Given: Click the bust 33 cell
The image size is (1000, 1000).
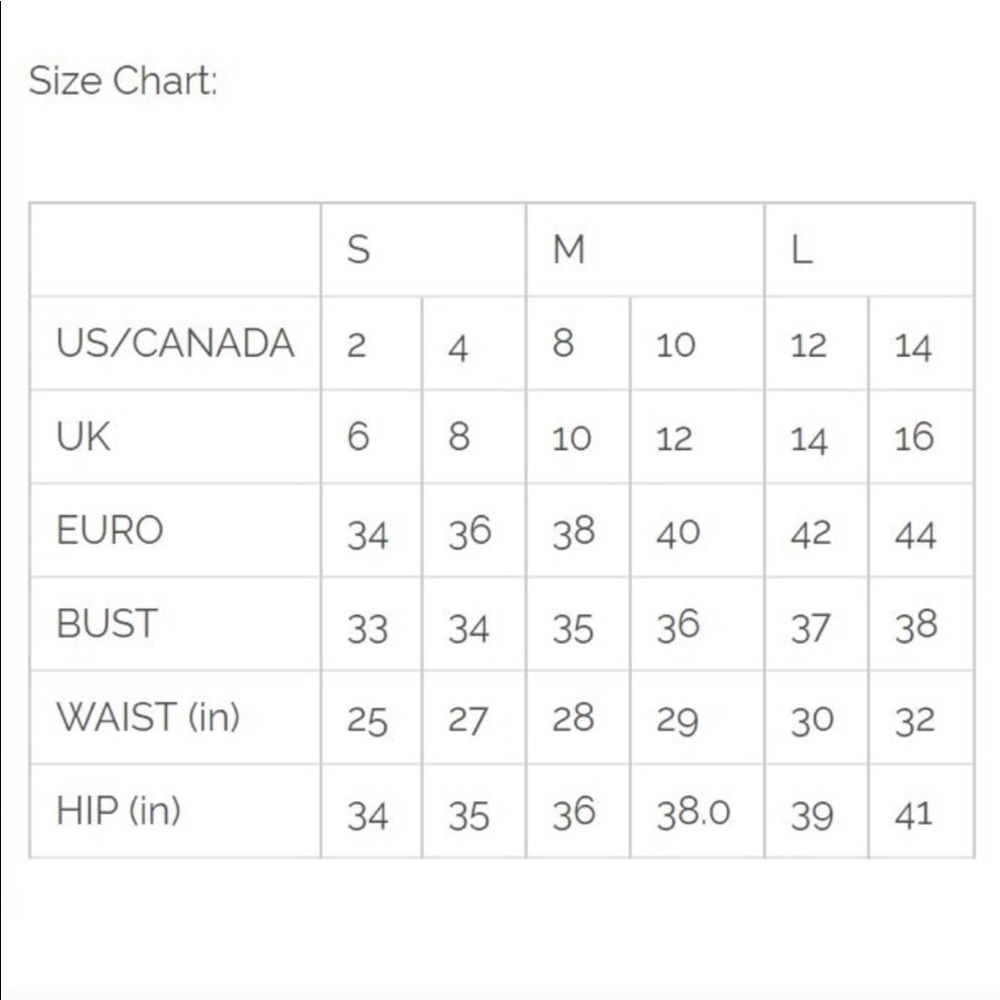Looking at the screenshot, I should (367, 628).
